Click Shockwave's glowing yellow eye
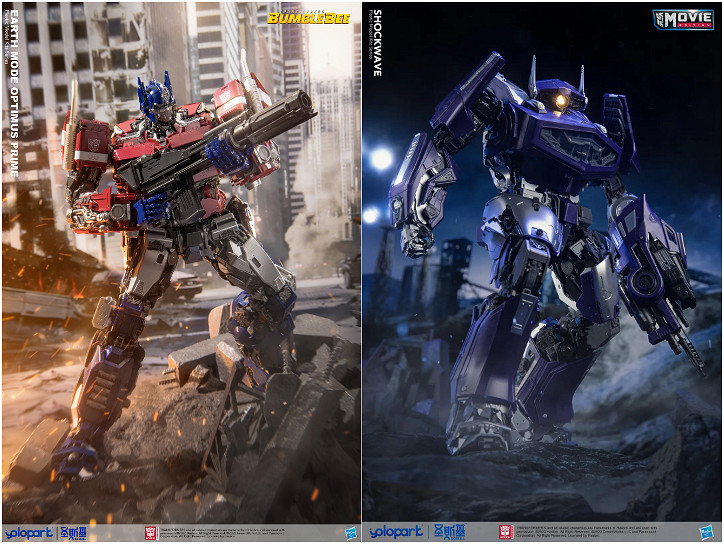Image resolution: width=724 pixels, height=544 pixels. pos(562,101)
